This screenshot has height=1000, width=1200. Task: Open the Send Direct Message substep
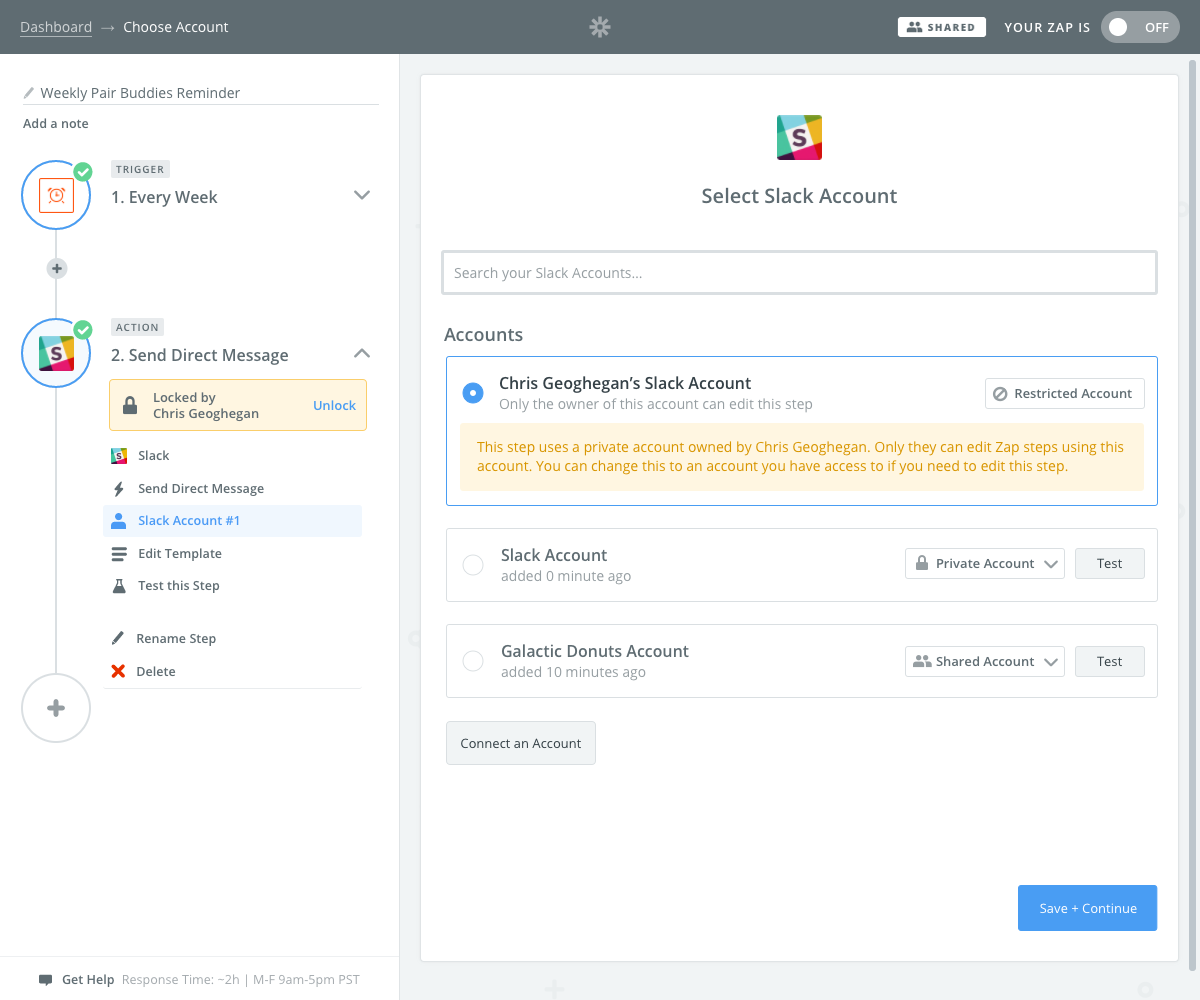point(232,489)
